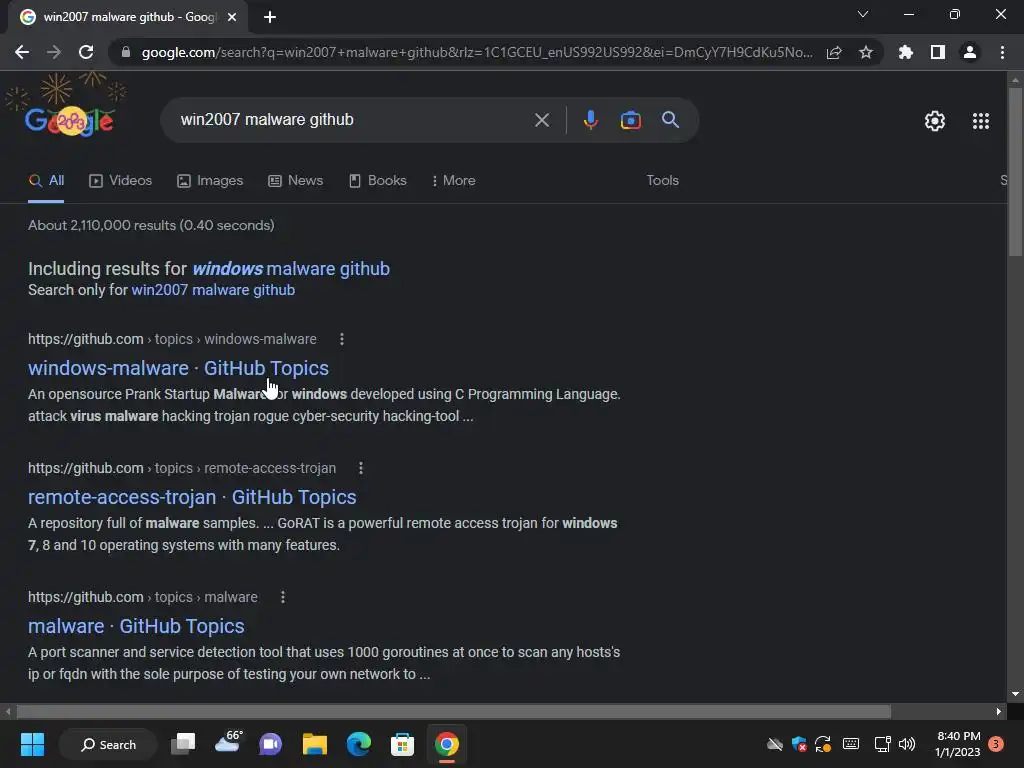Close the win2007 malware github tab
The width and height of the screenshot is (1024, 768).
point(232,17)
